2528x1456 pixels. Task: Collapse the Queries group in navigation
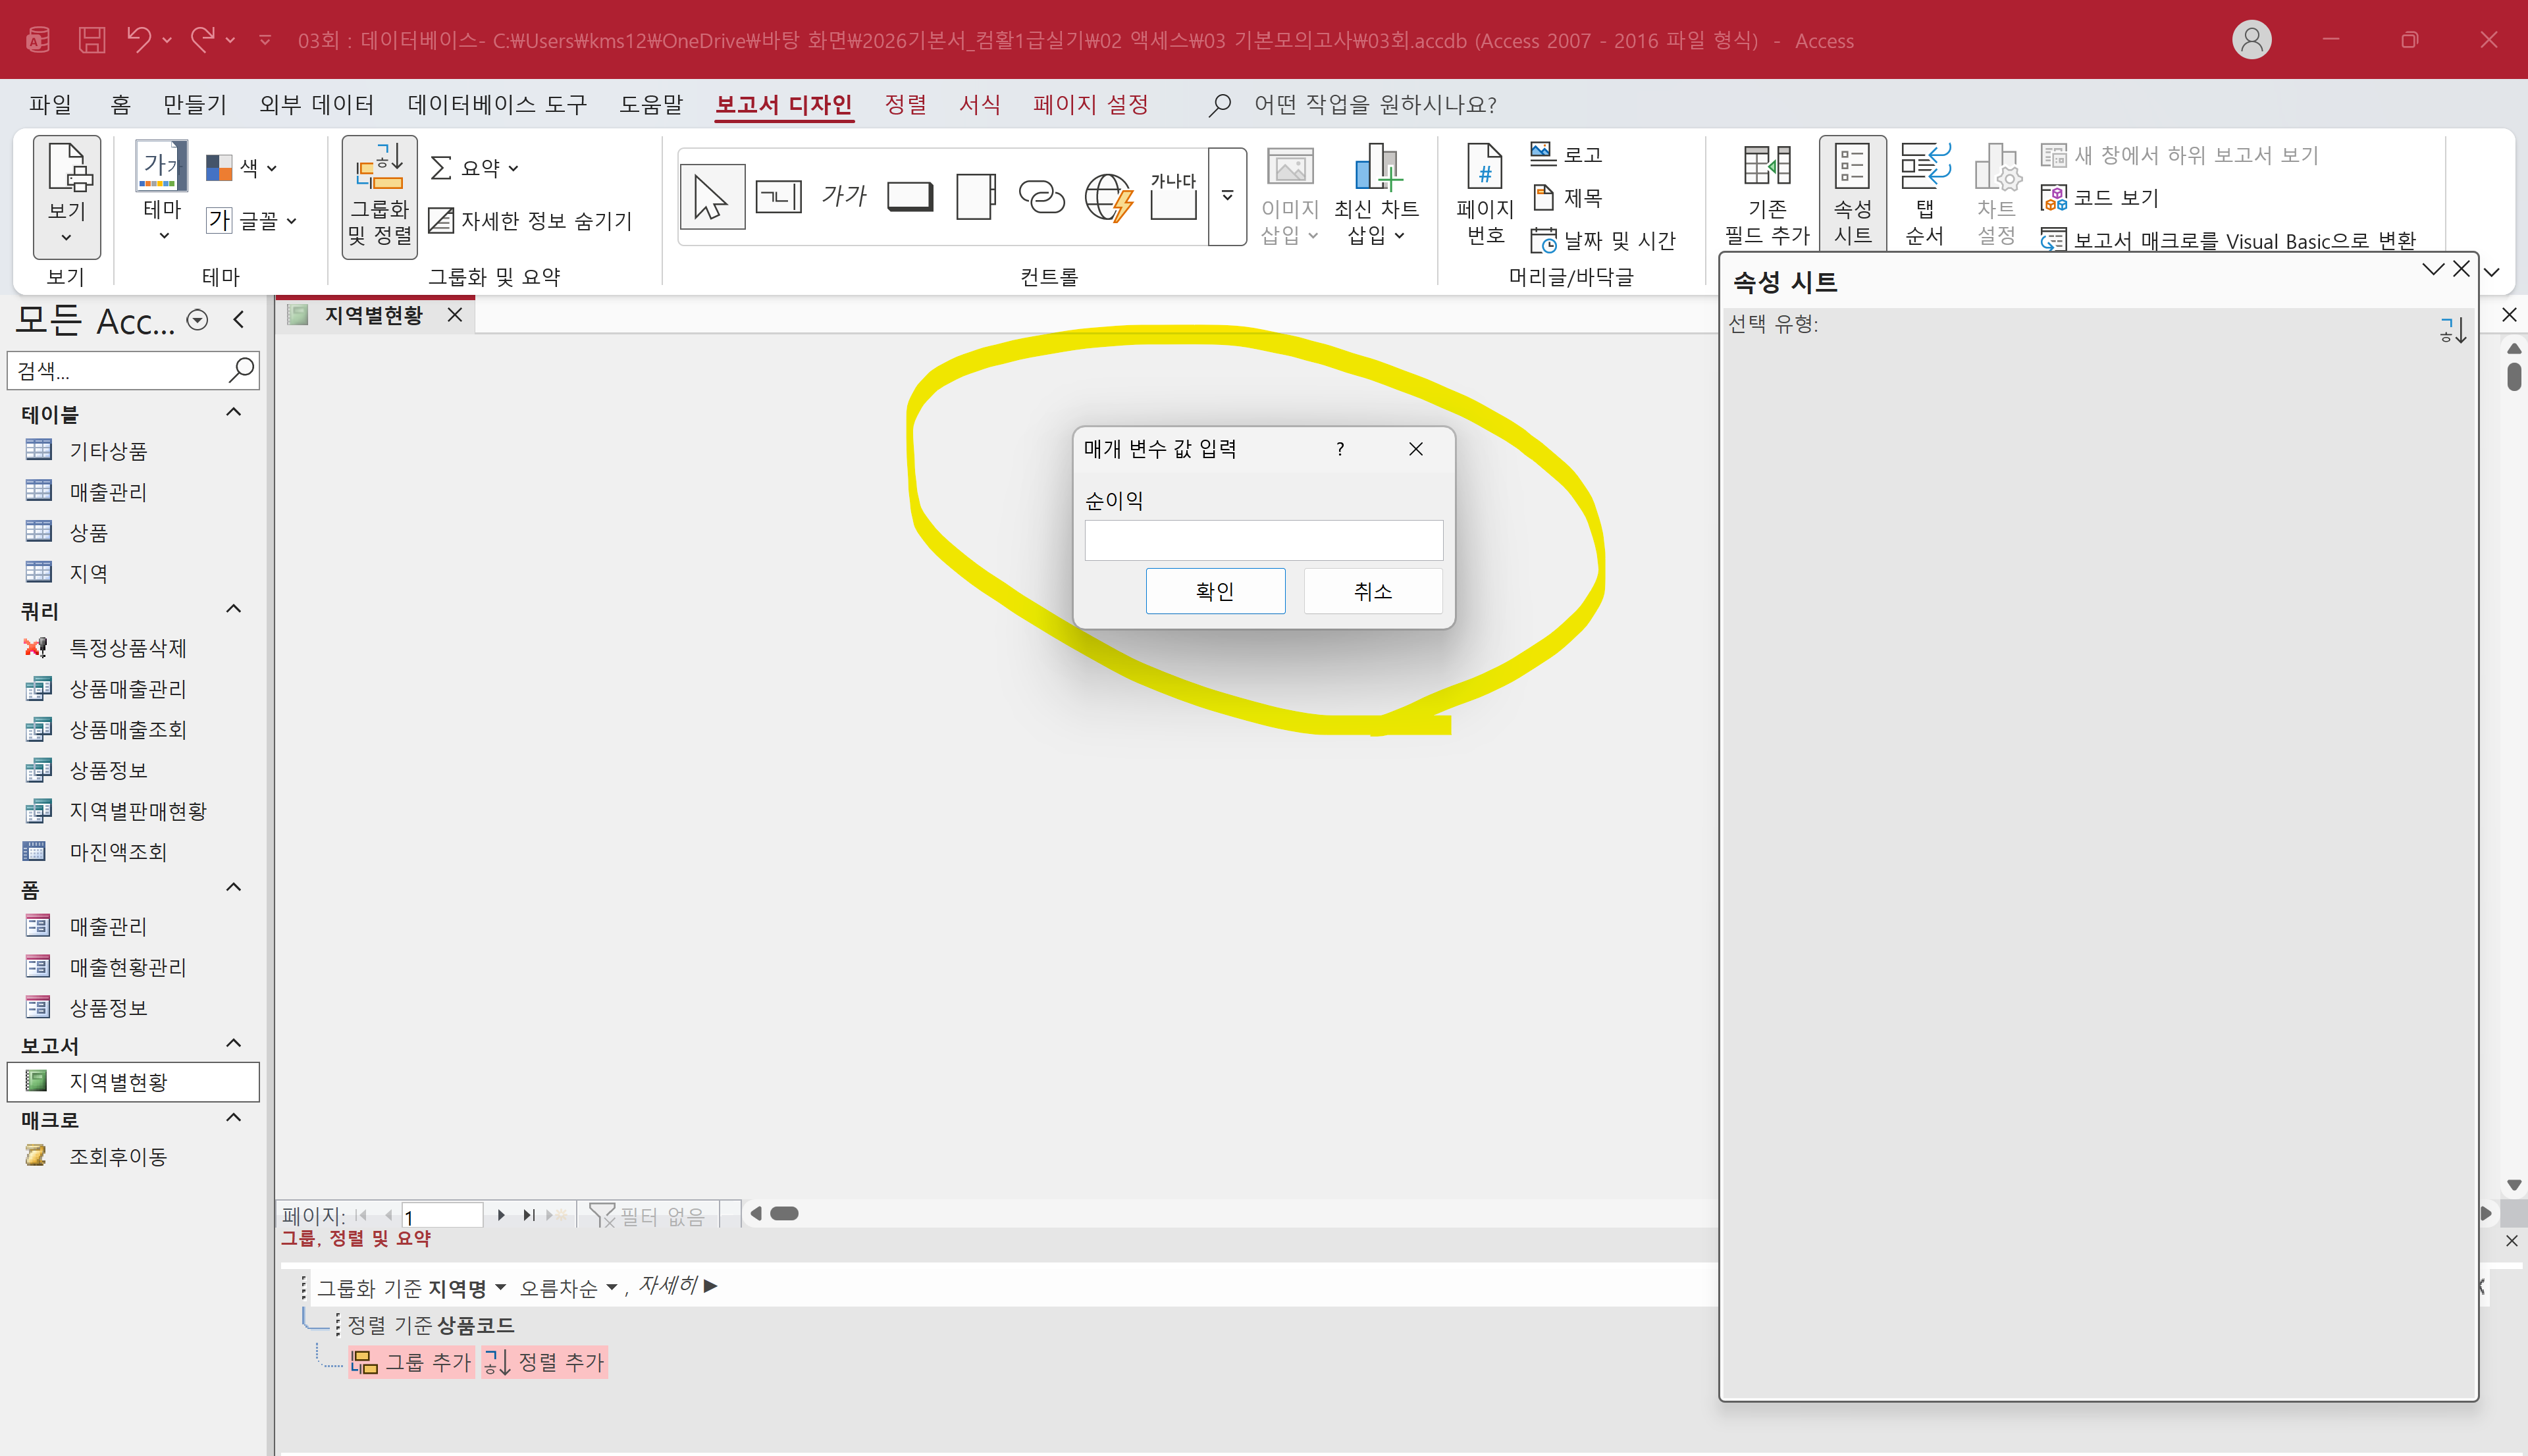234,609
